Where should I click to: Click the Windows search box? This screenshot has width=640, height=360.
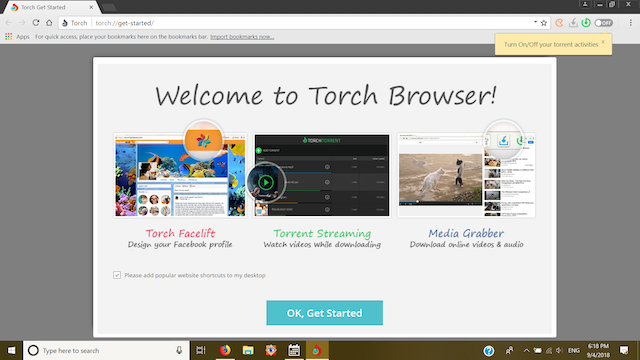(106, 351)
